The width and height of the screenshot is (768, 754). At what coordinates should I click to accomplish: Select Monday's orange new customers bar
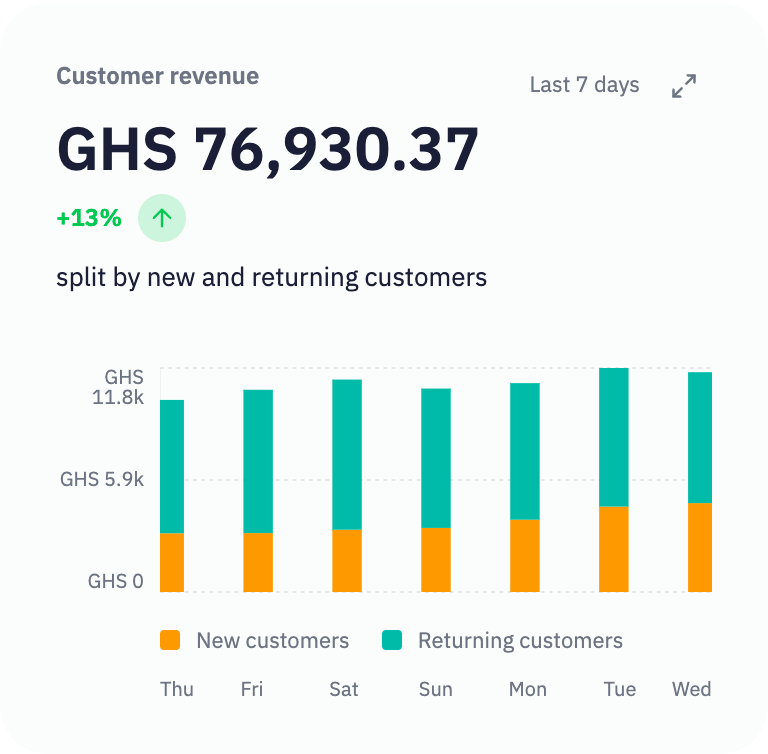click(525, 556)
